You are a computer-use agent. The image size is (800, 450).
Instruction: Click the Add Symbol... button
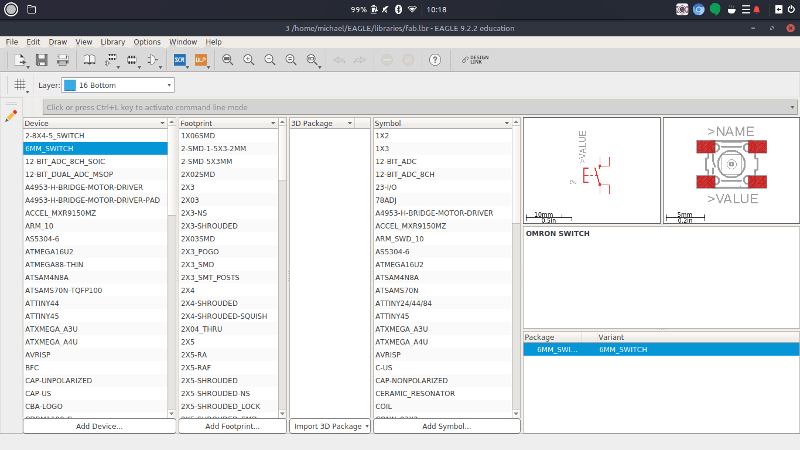pyautogui.click(x=446, y=426)
